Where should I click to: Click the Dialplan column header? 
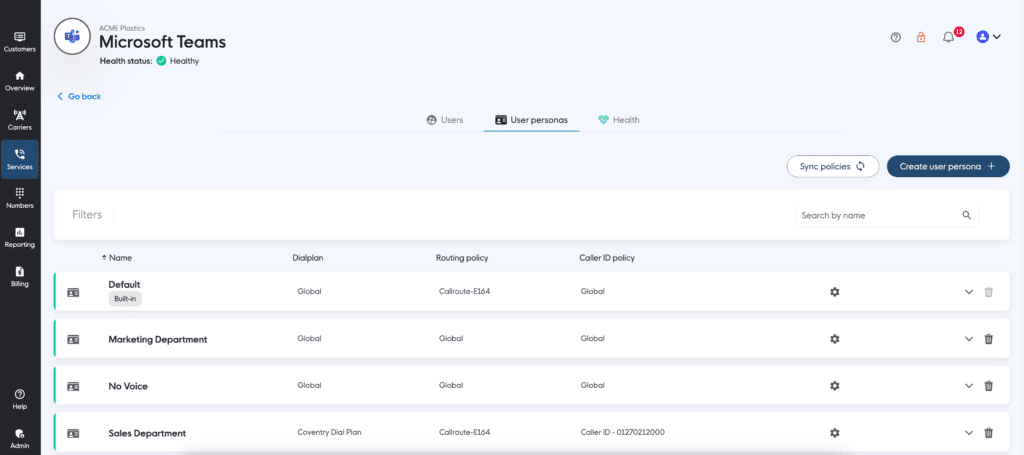[308, 258]
